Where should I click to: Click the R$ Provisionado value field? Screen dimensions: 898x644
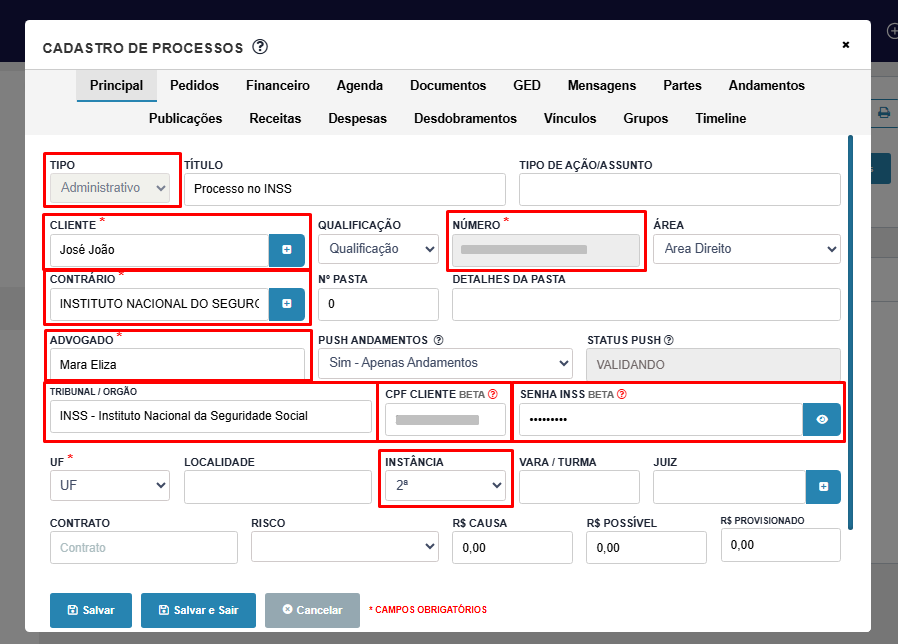[x=781, y=545]
